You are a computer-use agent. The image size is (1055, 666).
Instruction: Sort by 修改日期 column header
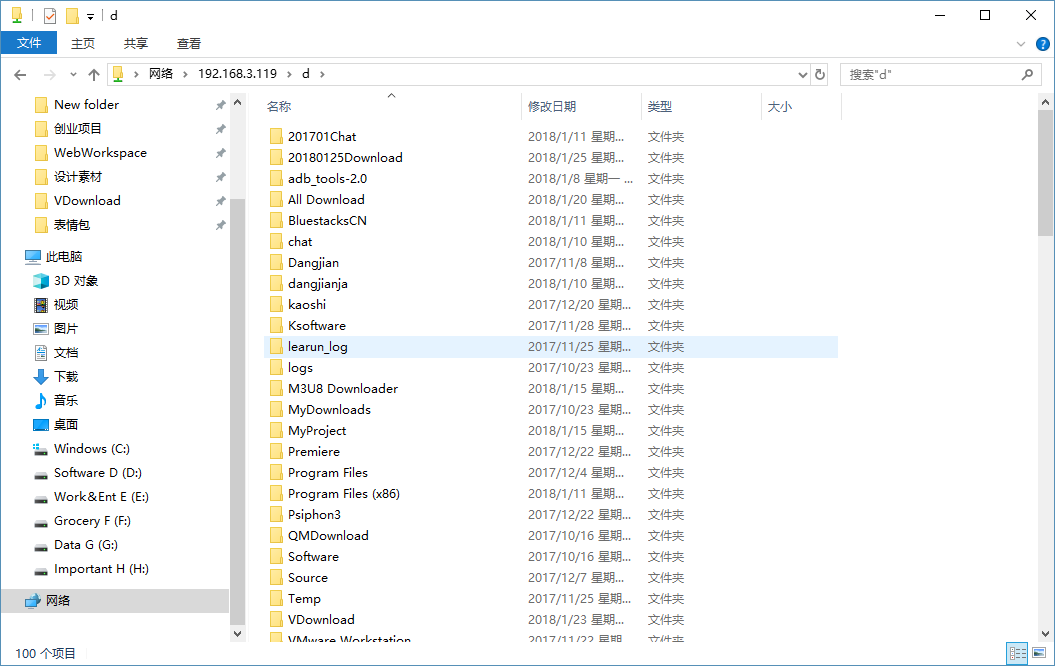click(552, 106)
